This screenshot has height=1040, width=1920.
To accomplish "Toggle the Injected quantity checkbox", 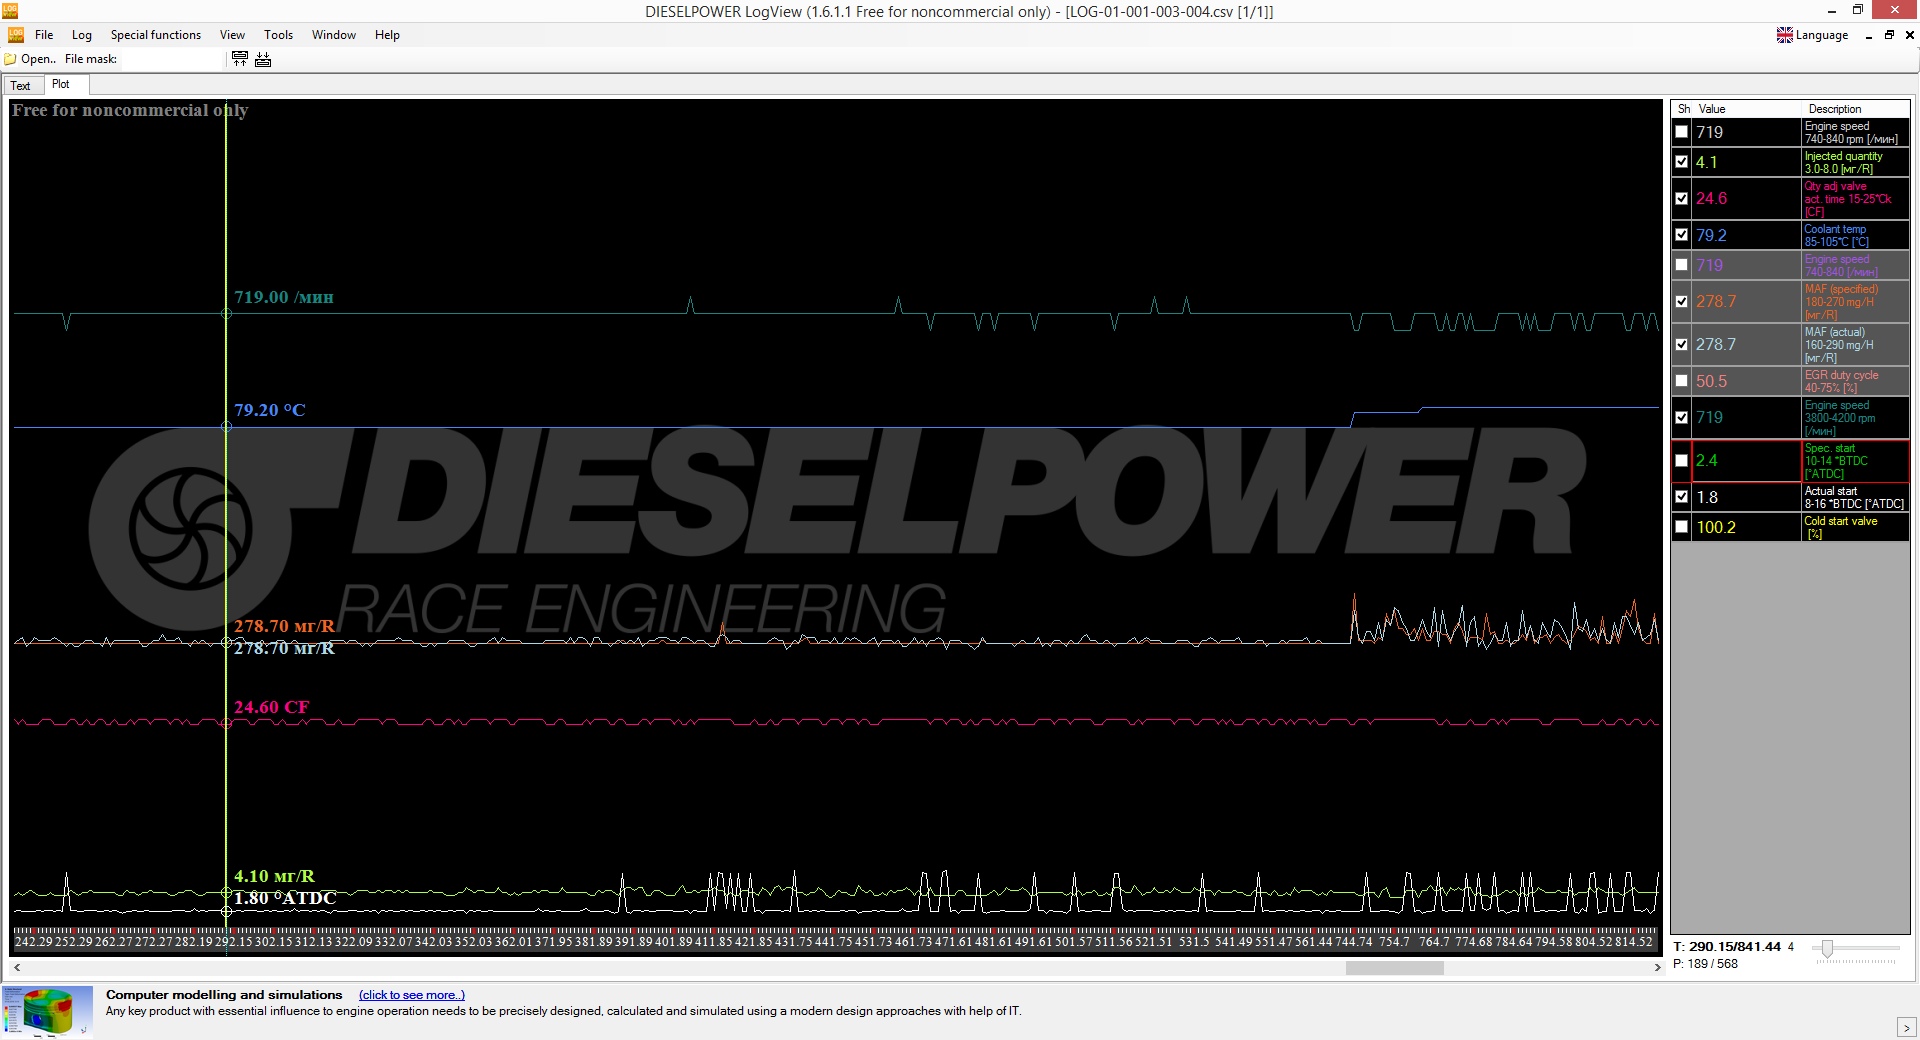I will tap(1682, 162).
